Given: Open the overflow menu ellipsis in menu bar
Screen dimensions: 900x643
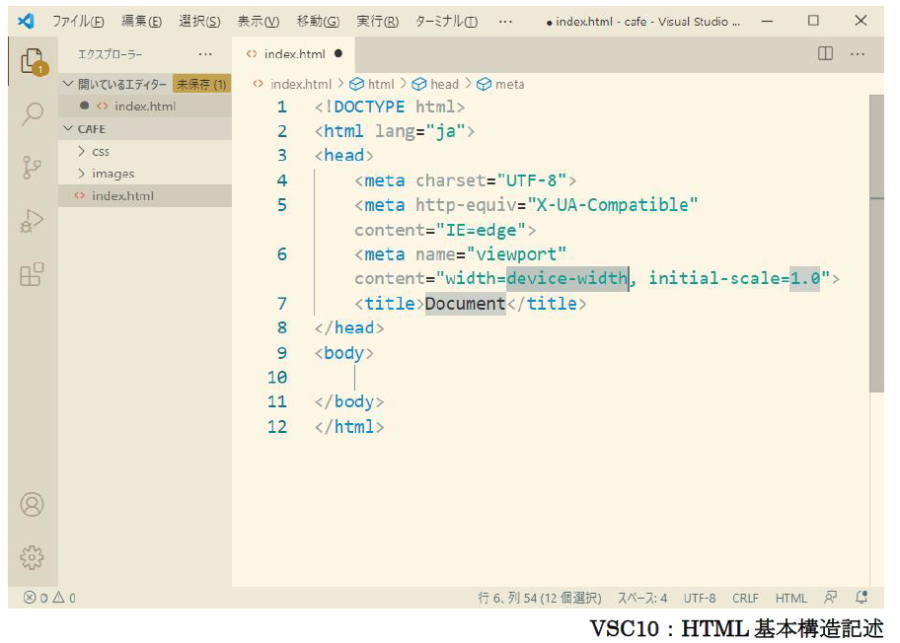Looking at the screenshot, I should coord(505,22).
